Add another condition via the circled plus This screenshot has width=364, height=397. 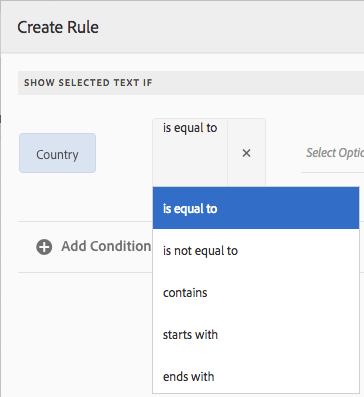44,247
